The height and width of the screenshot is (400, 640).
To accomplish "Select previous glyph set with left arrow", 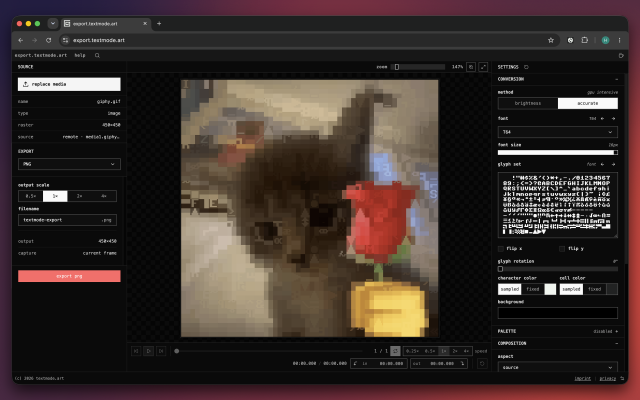I will [602, 164].
